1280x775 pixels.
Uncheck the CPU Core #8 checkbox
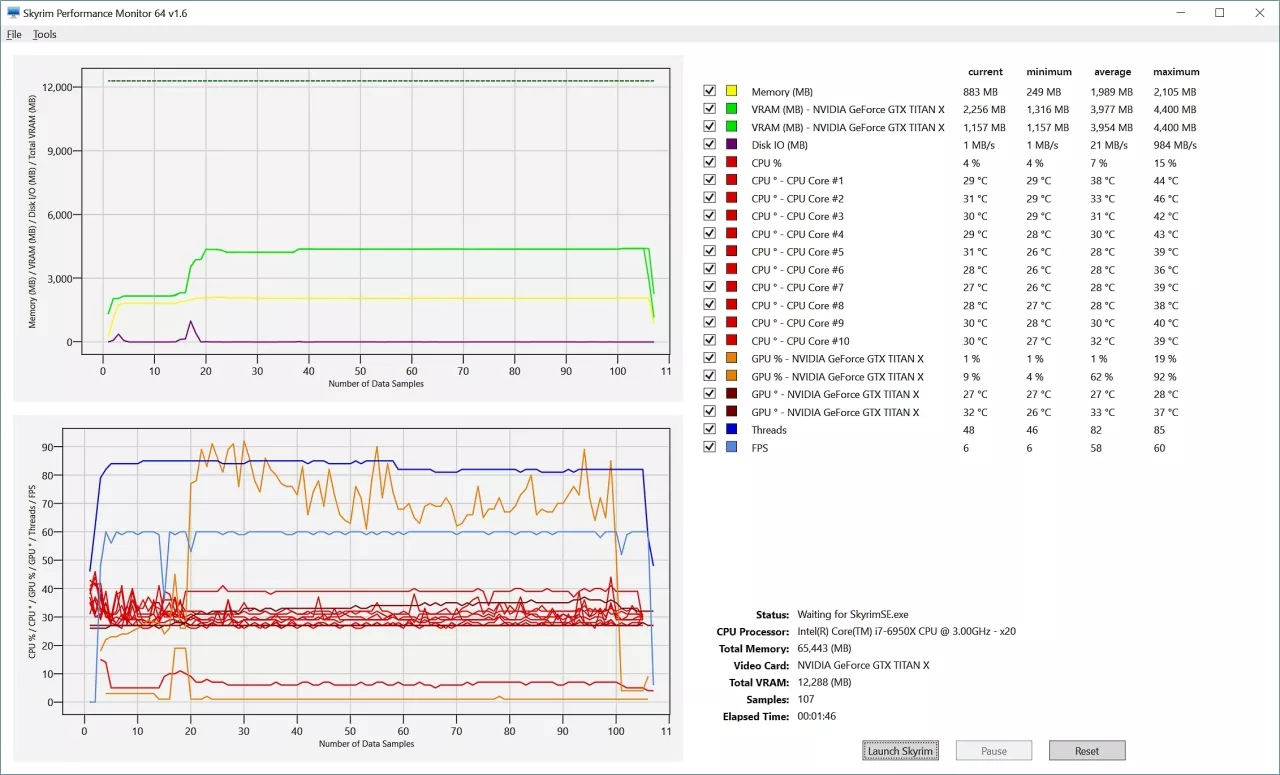[710, 306]
